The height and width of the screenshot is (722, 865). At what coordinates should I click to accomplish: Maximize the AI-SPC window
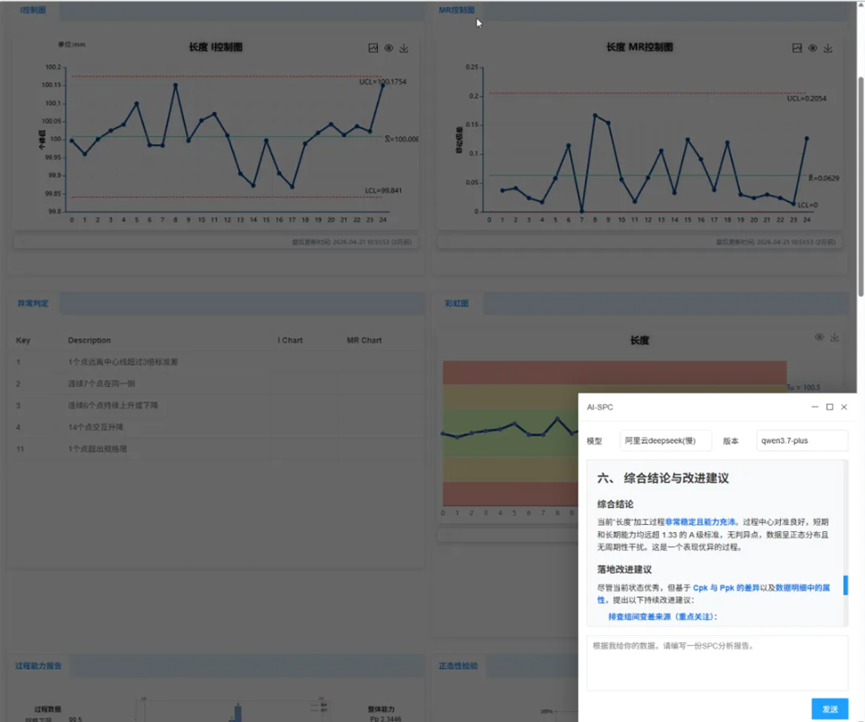pyautogui.click(x=829, y=407)
